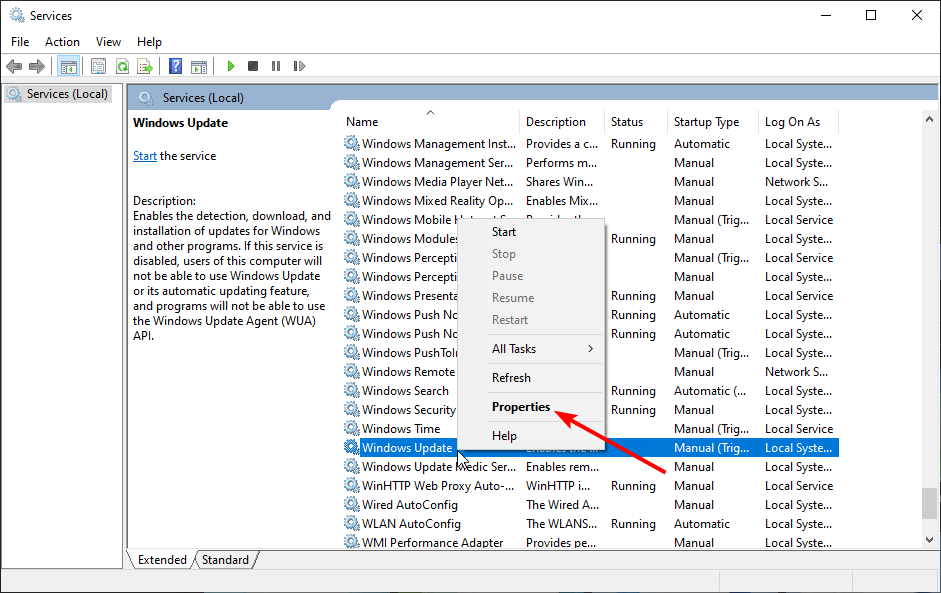Click gear icon of WinHTTP Web Proxy row
Screen dimensions: 941x593
pos(351,485)
